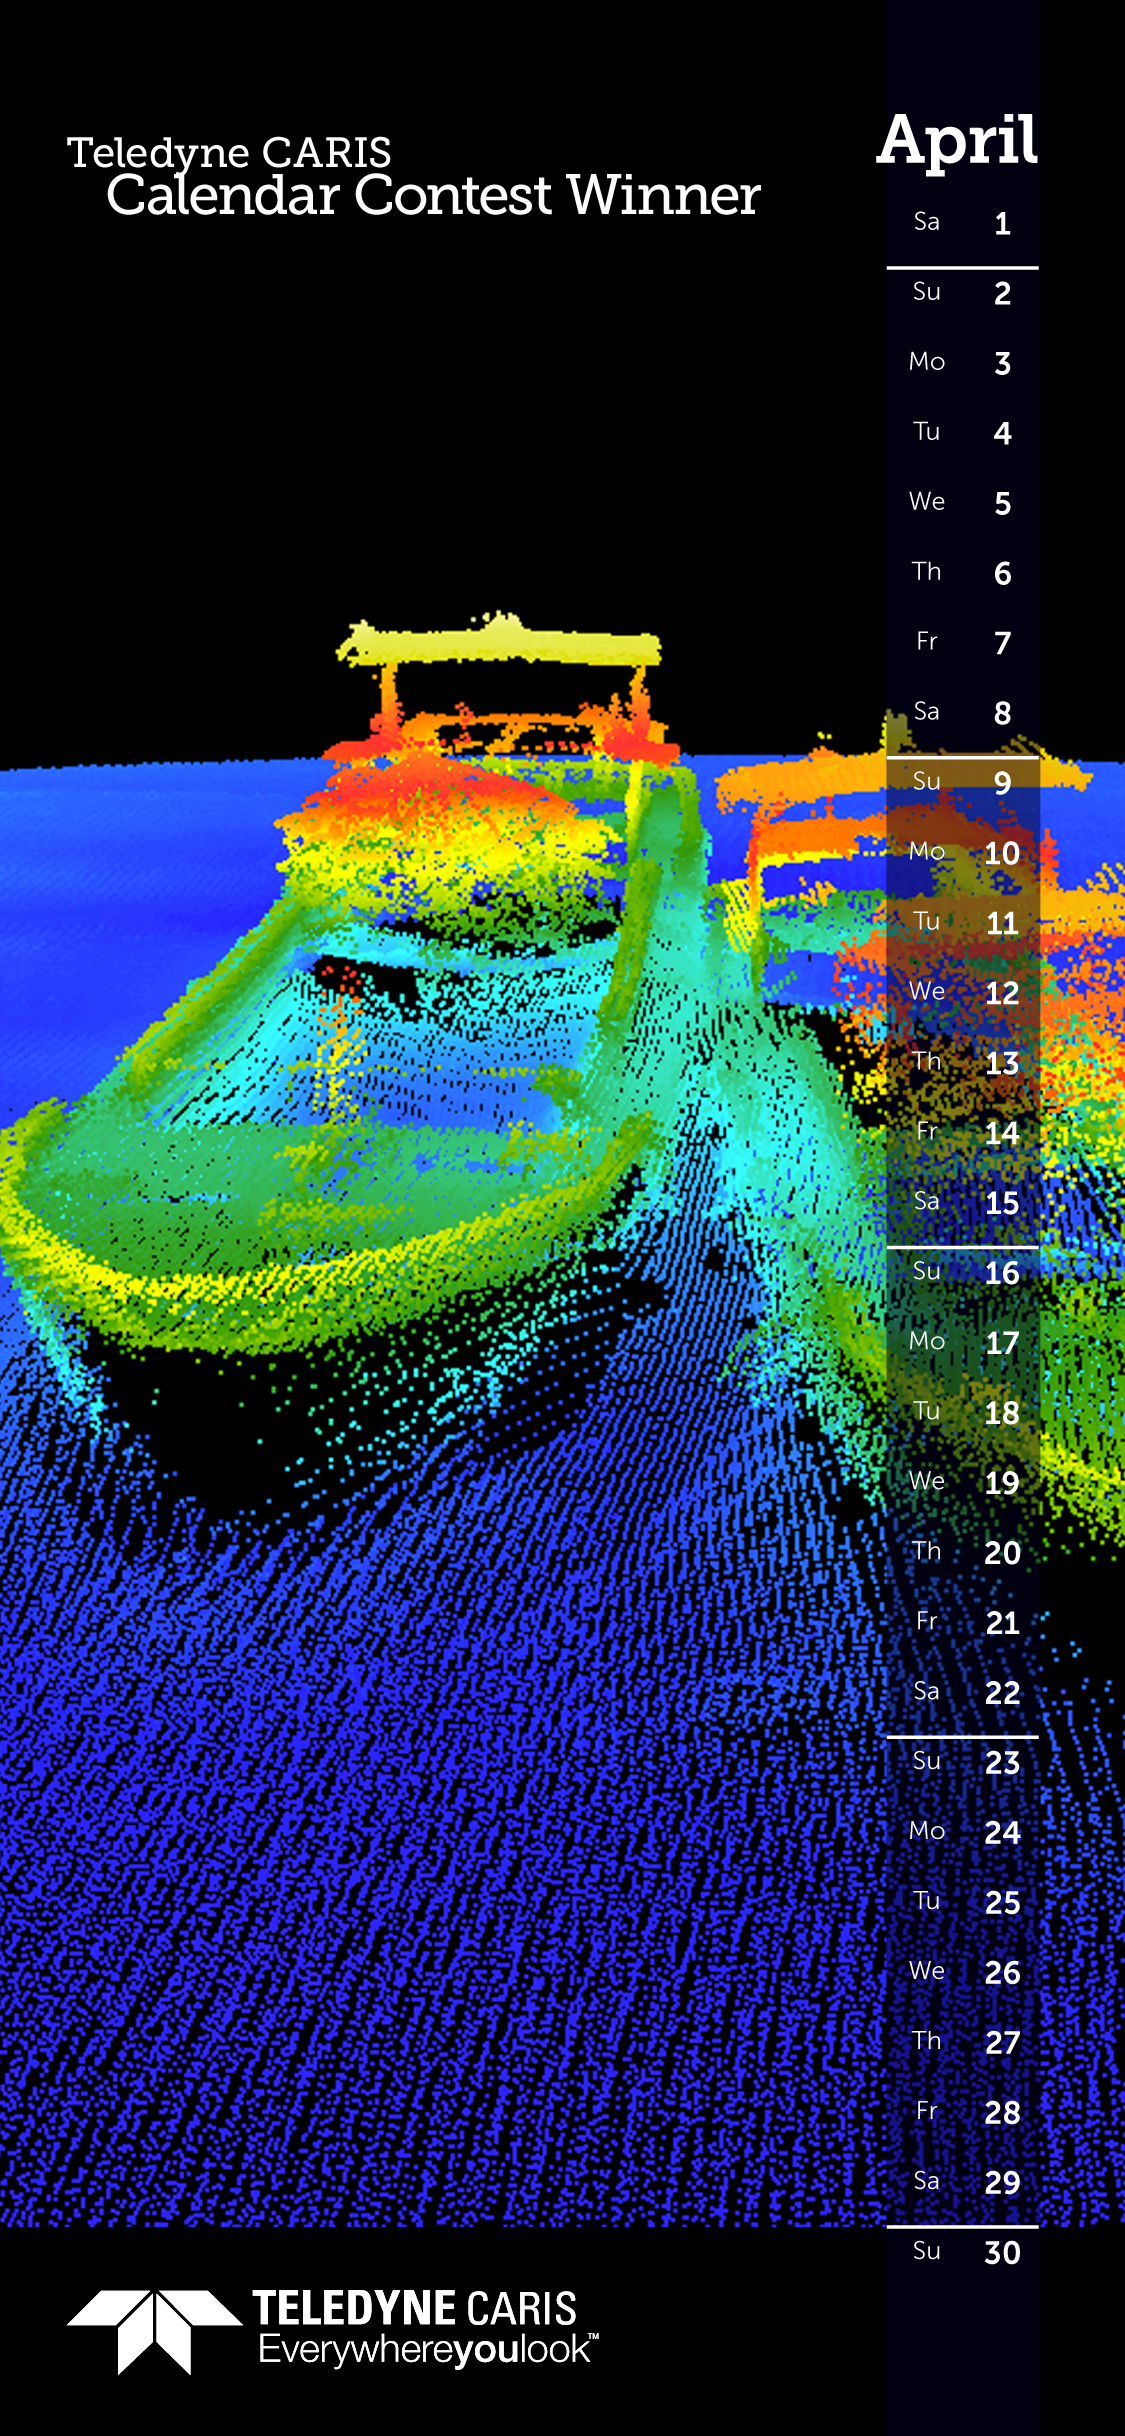The image size is (1125, 2436).
Task: Select calendar date 15
Action: [1002, 1203]
